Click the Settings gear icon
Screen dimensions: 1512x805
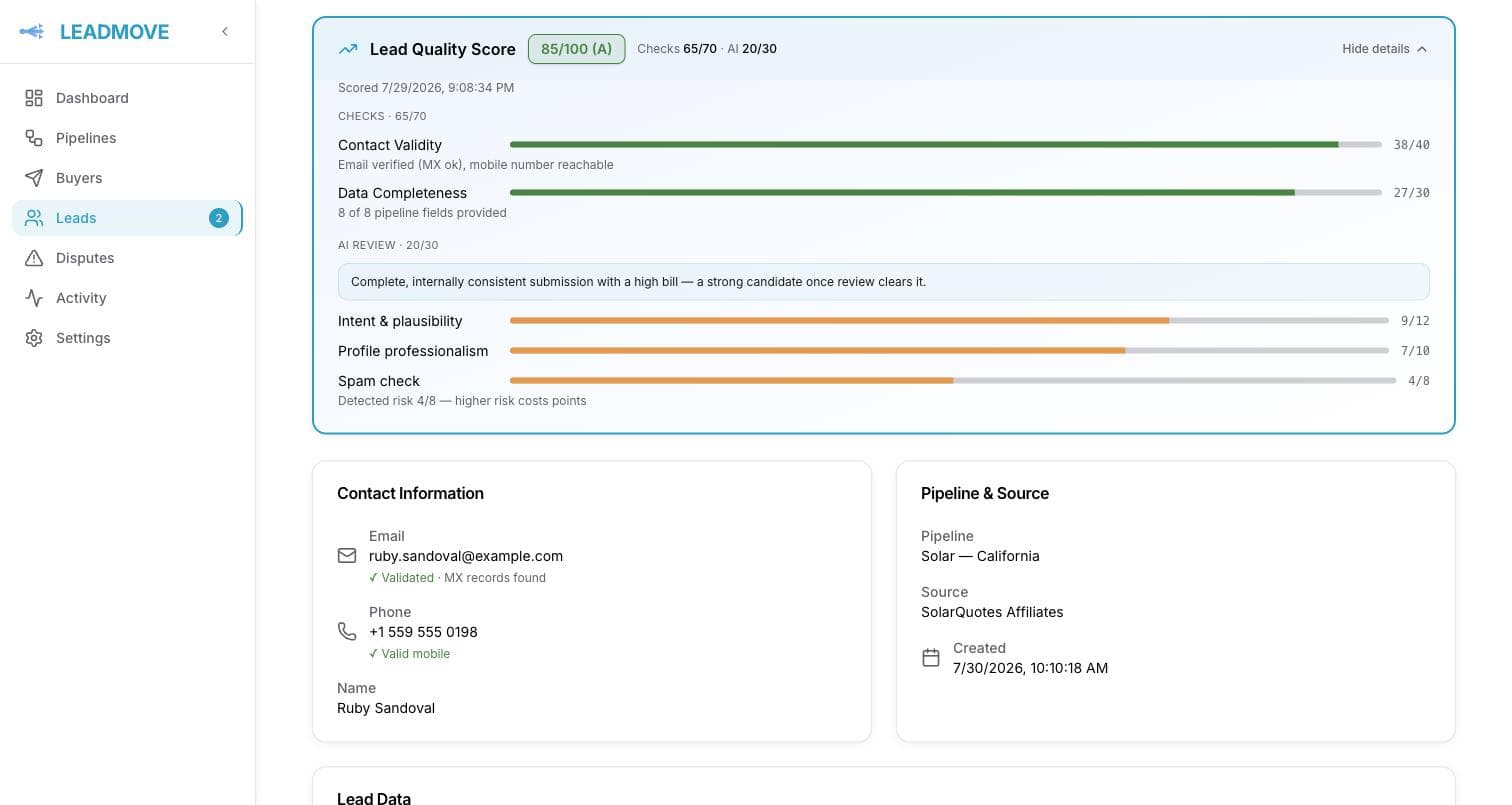click(34, 338)
